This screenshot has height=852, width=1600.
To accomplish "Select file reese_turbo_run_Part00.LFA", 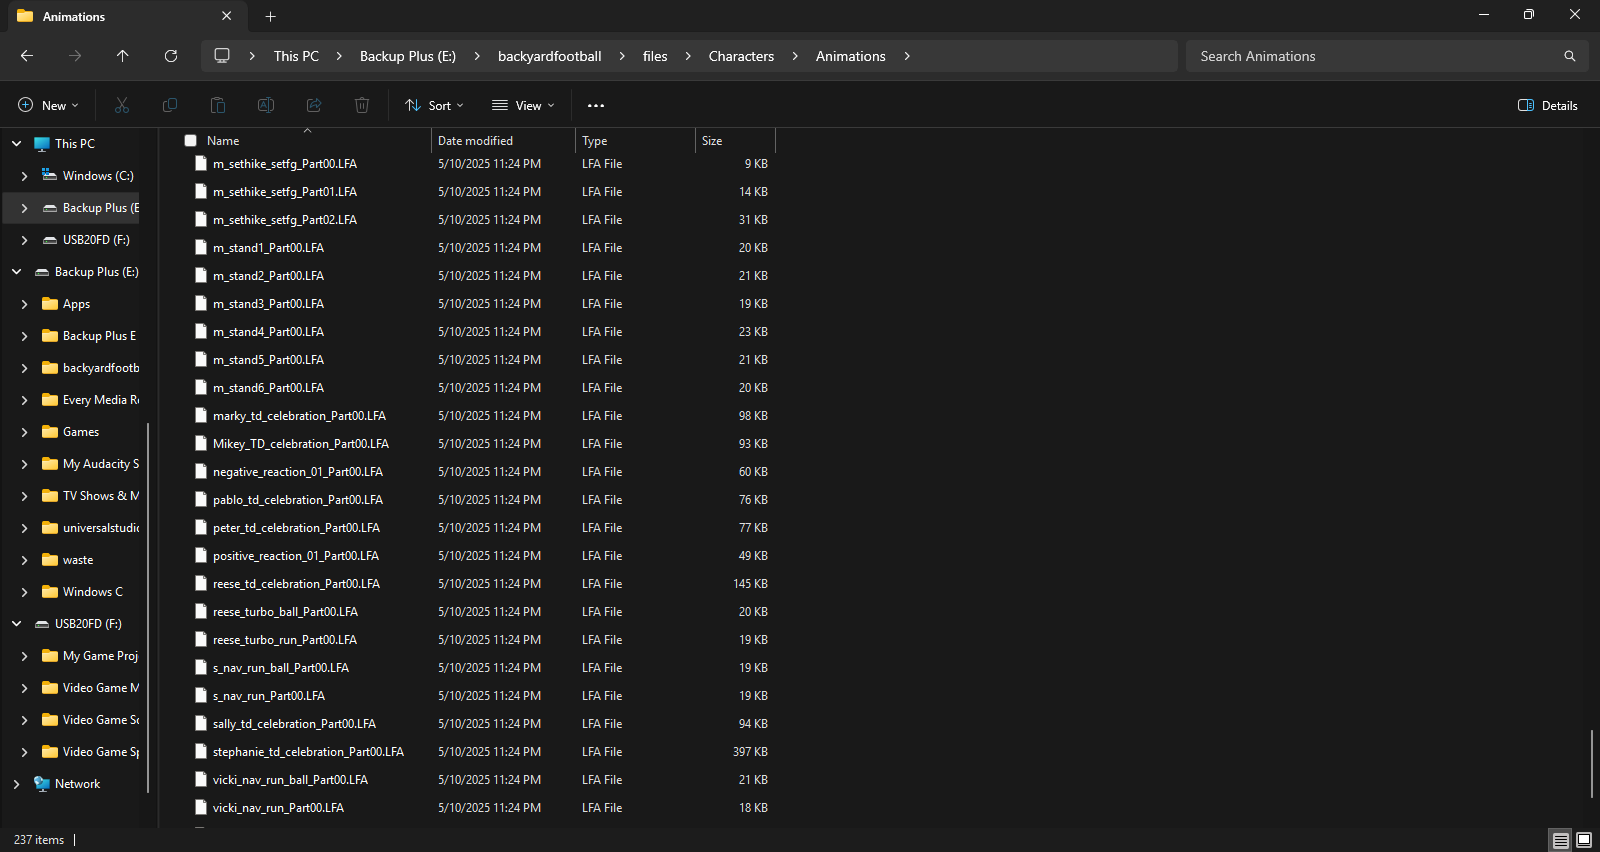I will pyautogui.click(x=285, y=640).
